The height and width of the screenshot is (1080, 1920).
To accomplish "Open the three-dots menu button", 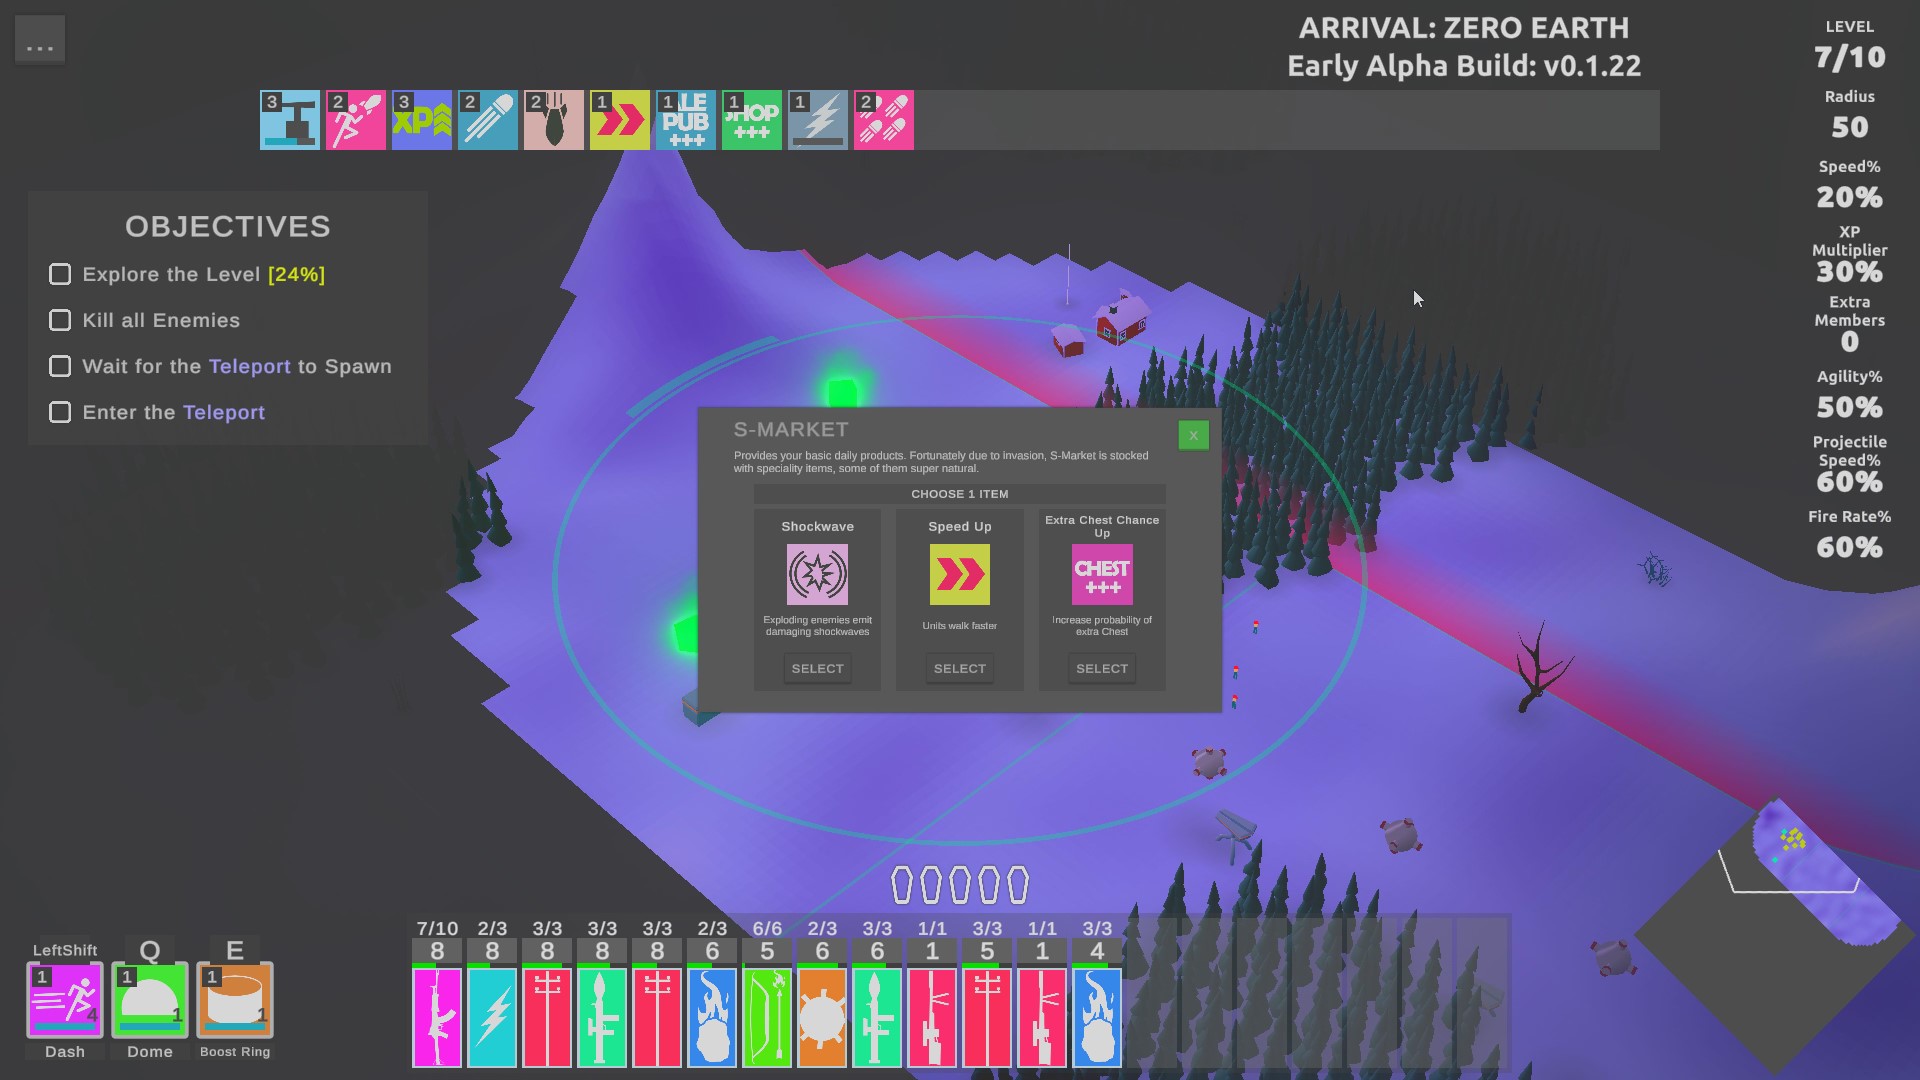I will (40, 40).
